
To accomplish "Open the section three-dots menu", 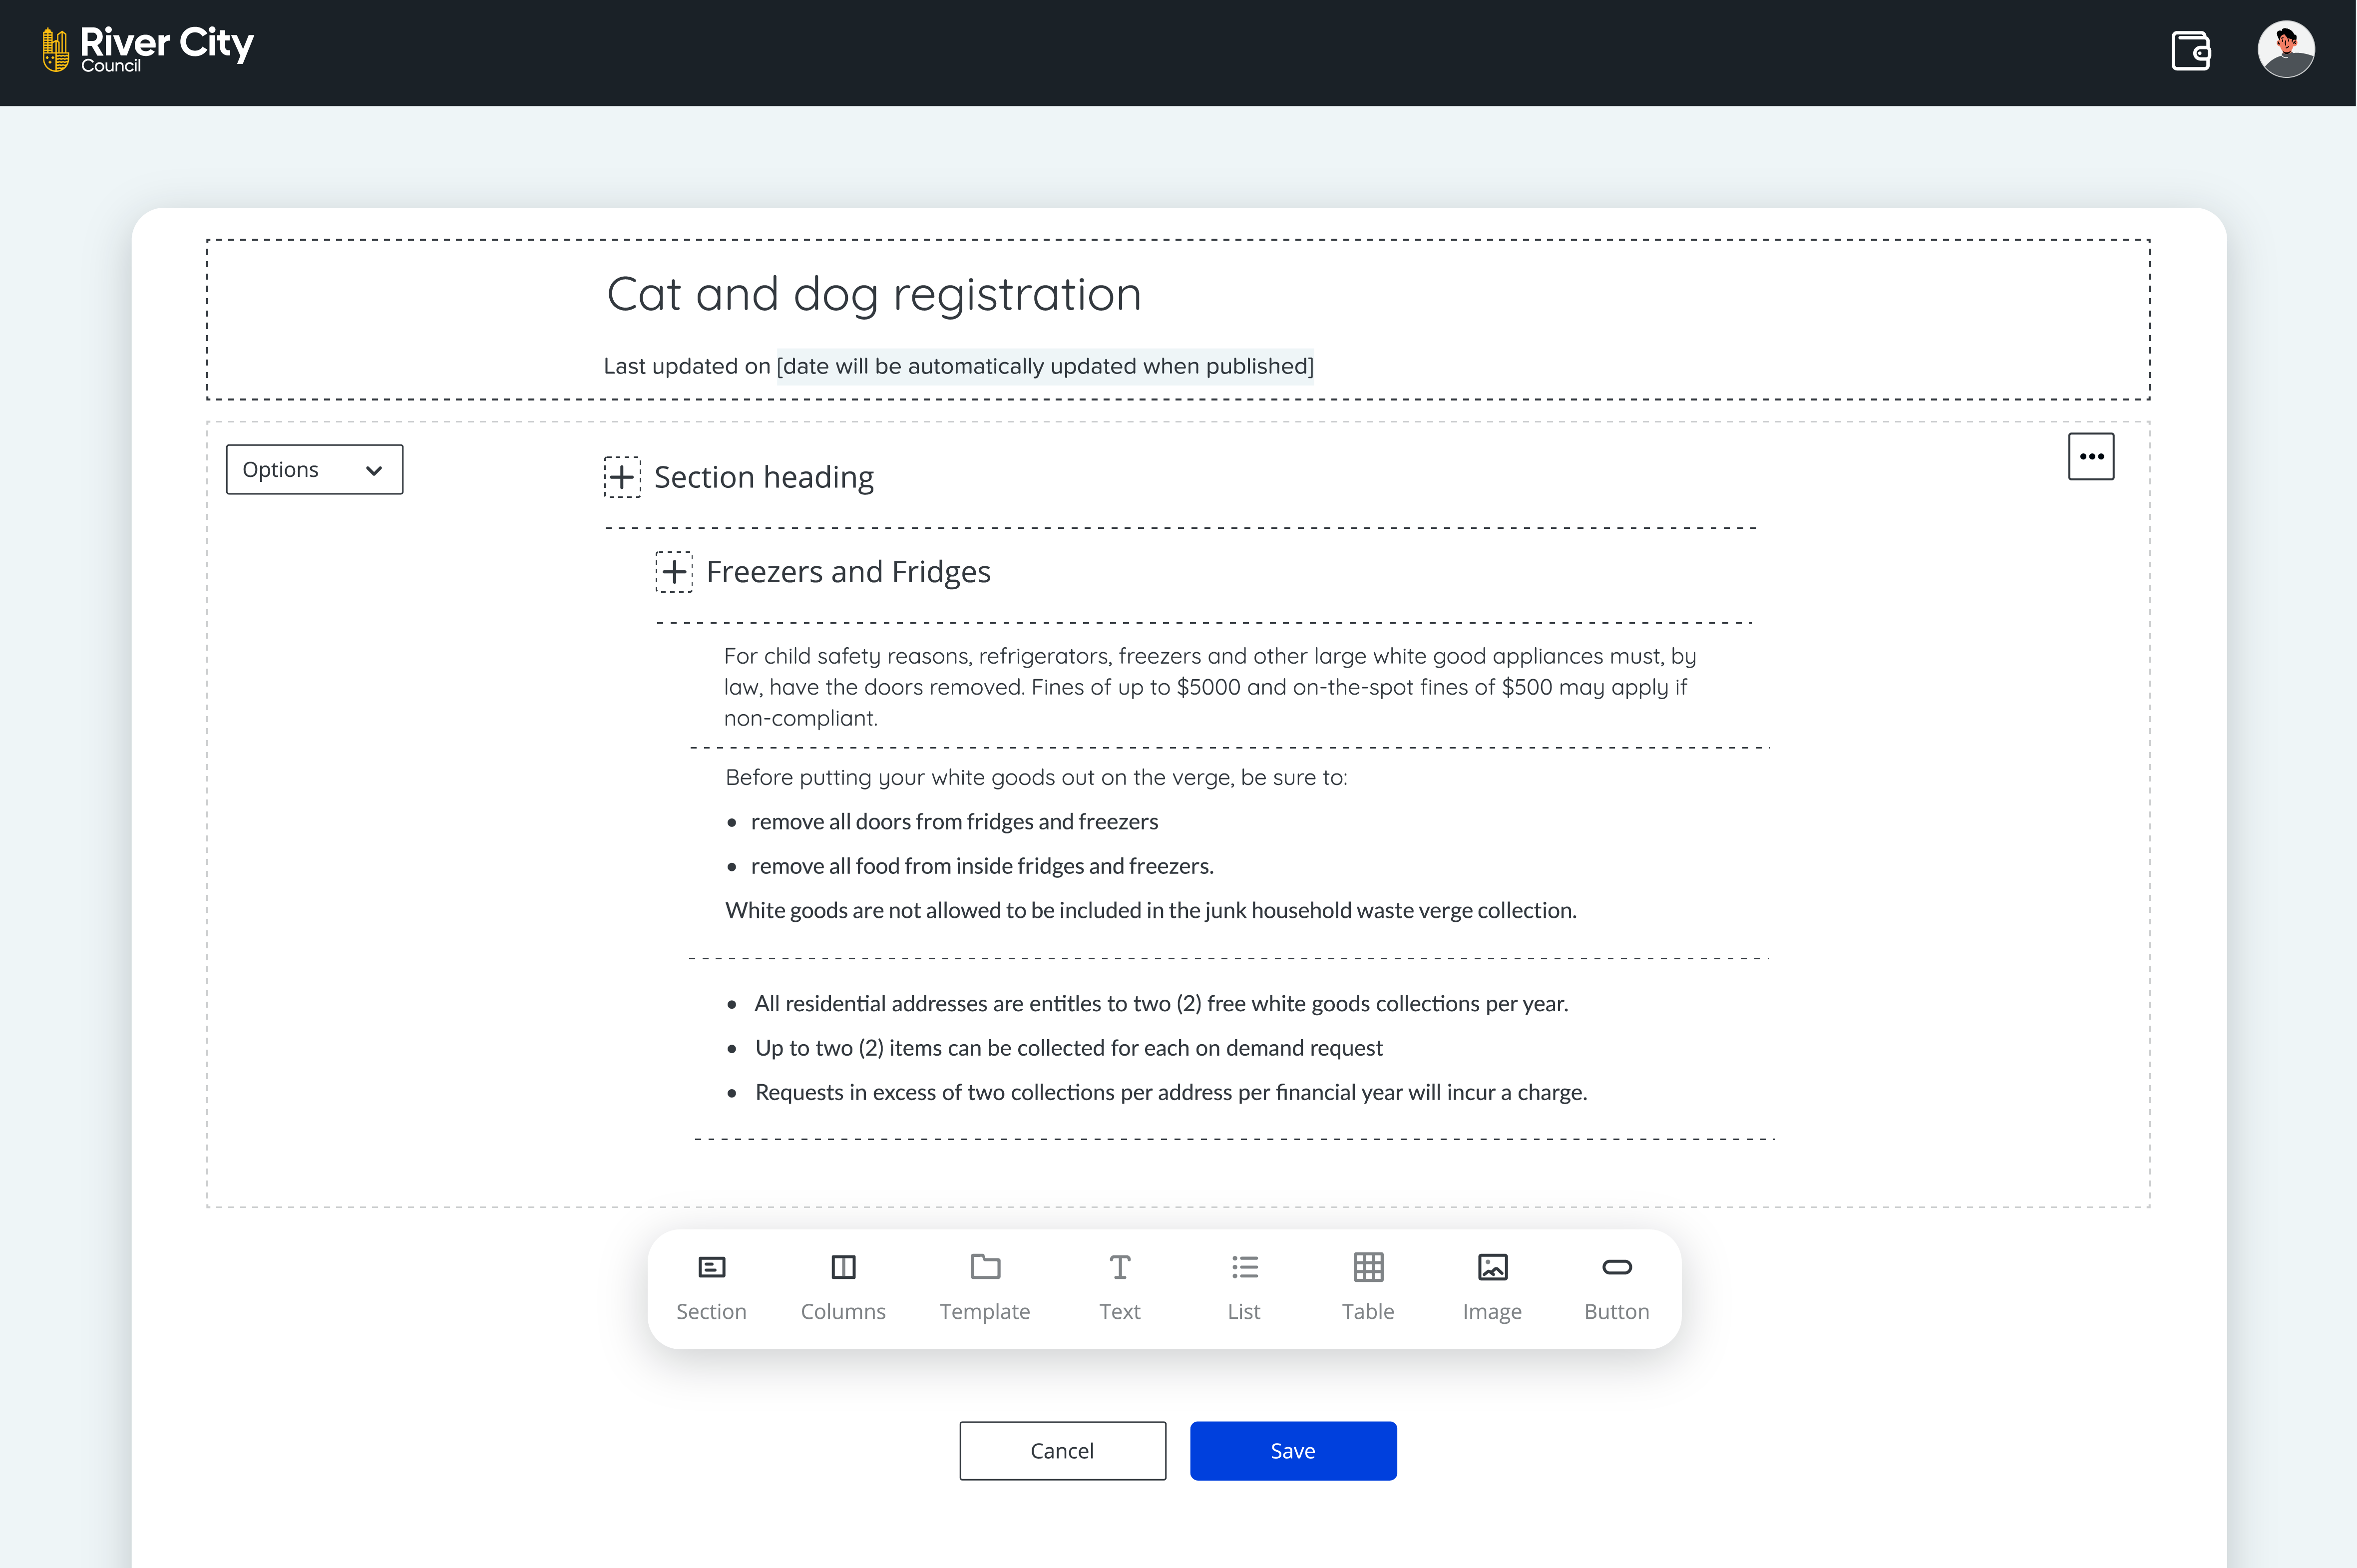I will 2091,456.
